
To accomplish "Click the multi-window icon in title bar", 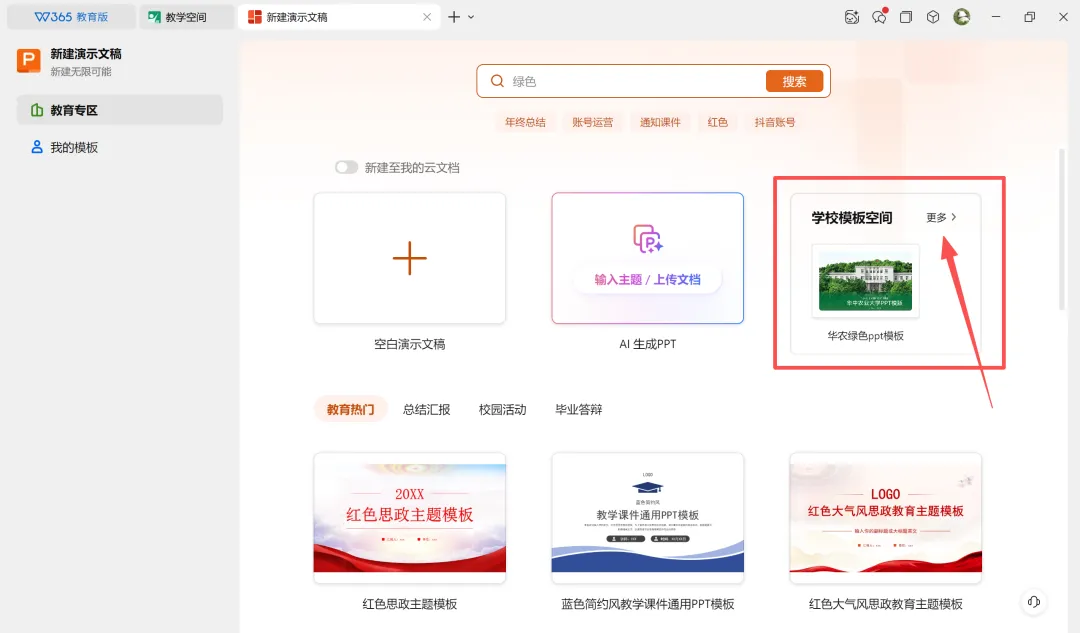I will (x=906, y=17).
